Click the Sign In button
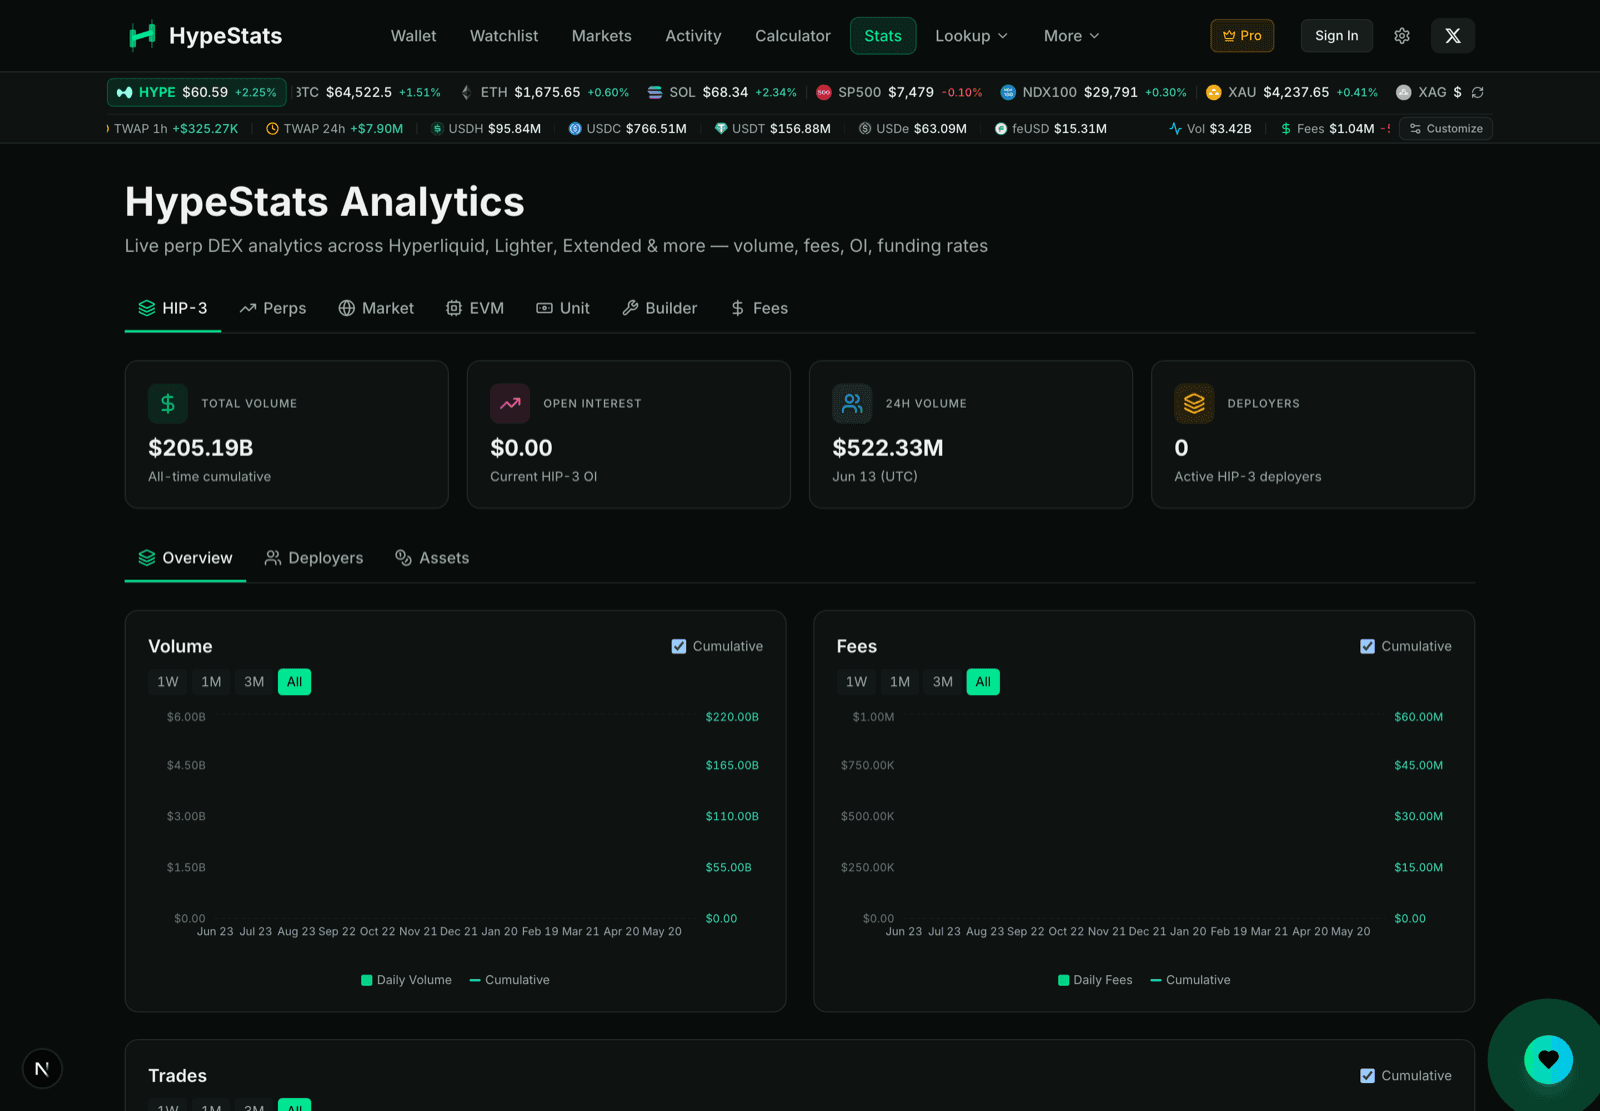This screenshot has height=1111, width=1600. pos(1337,36)
